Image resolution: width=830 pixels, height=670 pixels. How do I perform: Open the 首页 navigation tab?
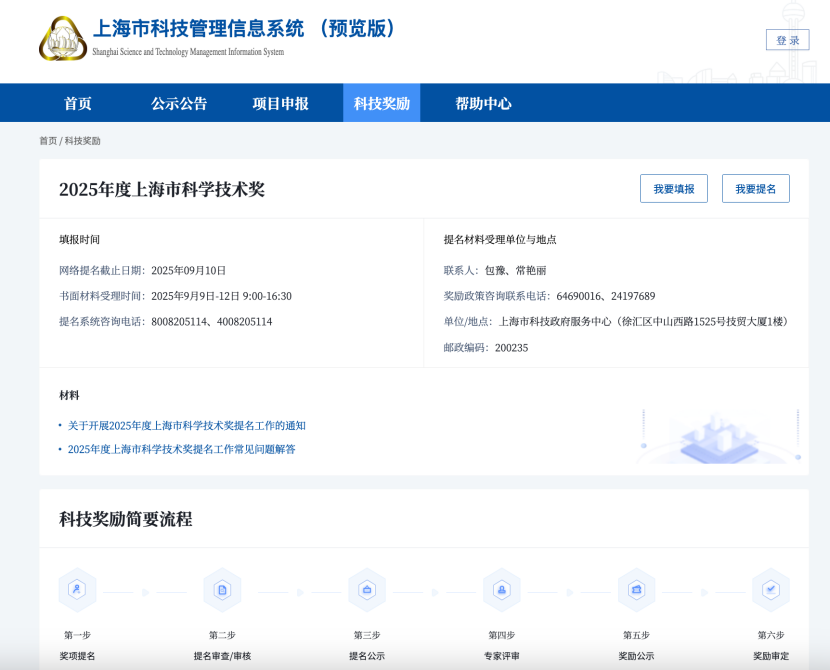pyautogui.click(x=78, y=103)
